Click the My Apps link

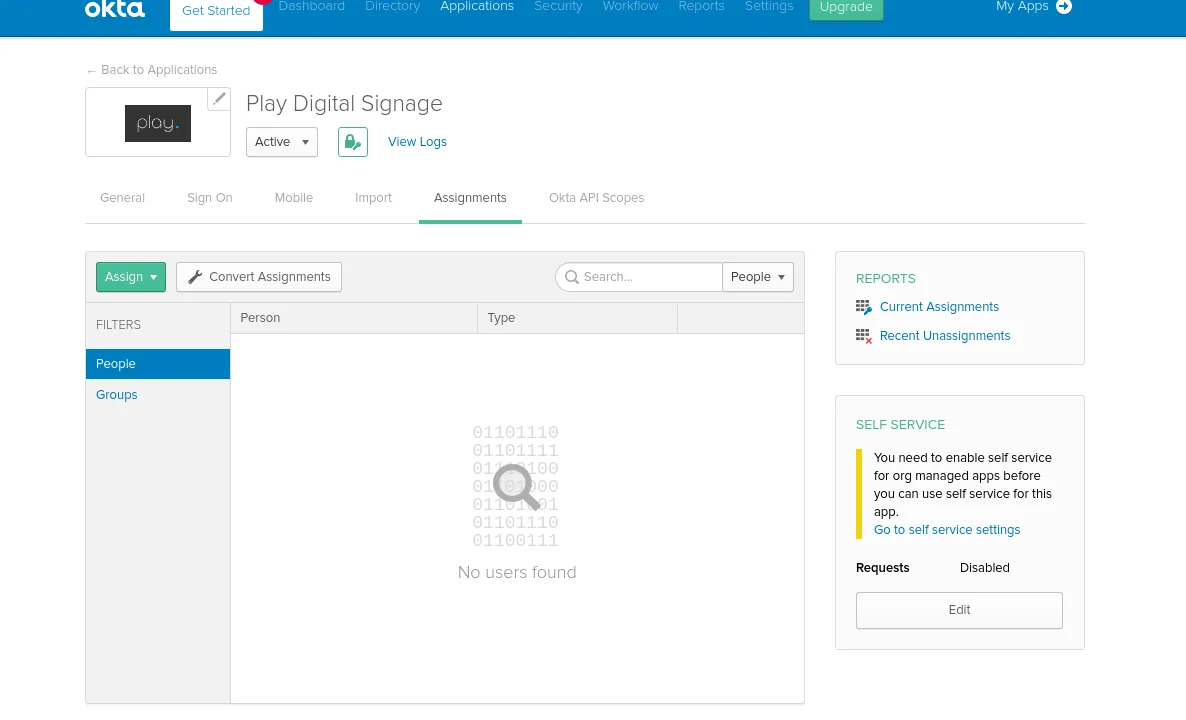pyautogui.click(x=1022, y=6)
